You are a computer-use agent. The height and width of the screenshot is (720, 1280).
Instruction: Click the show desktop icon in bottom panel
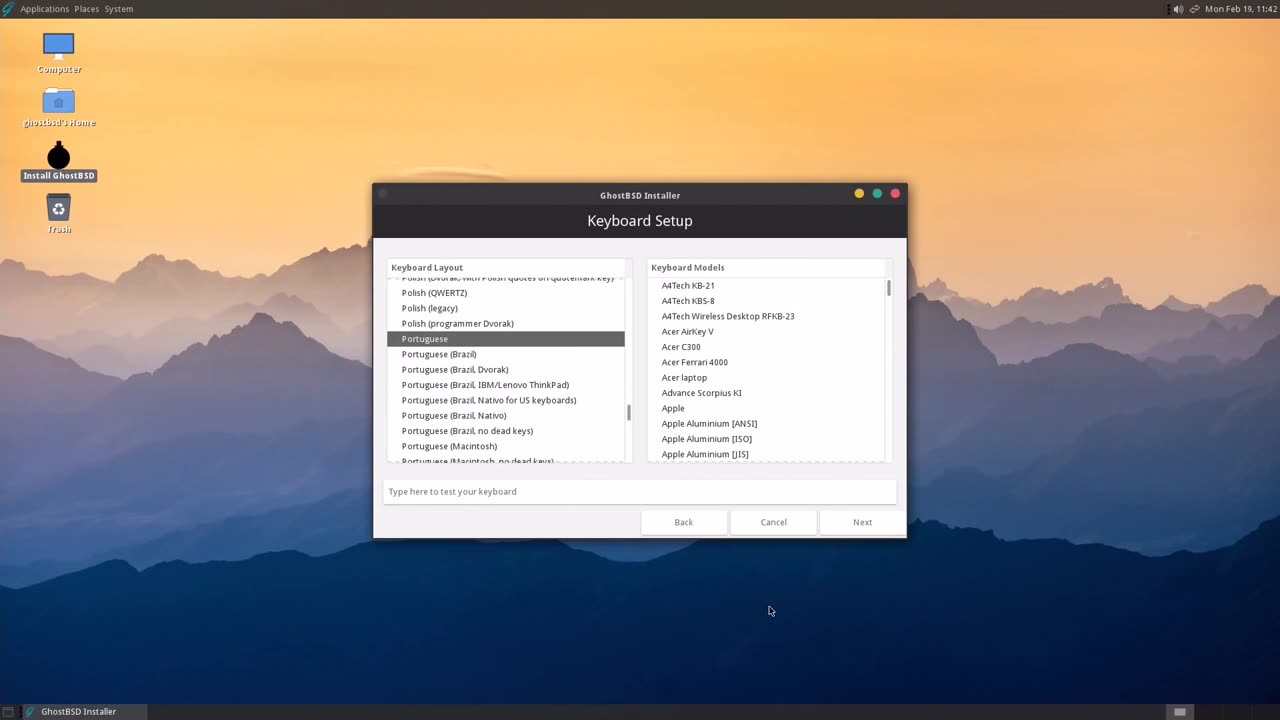click(x=8, y=712)
